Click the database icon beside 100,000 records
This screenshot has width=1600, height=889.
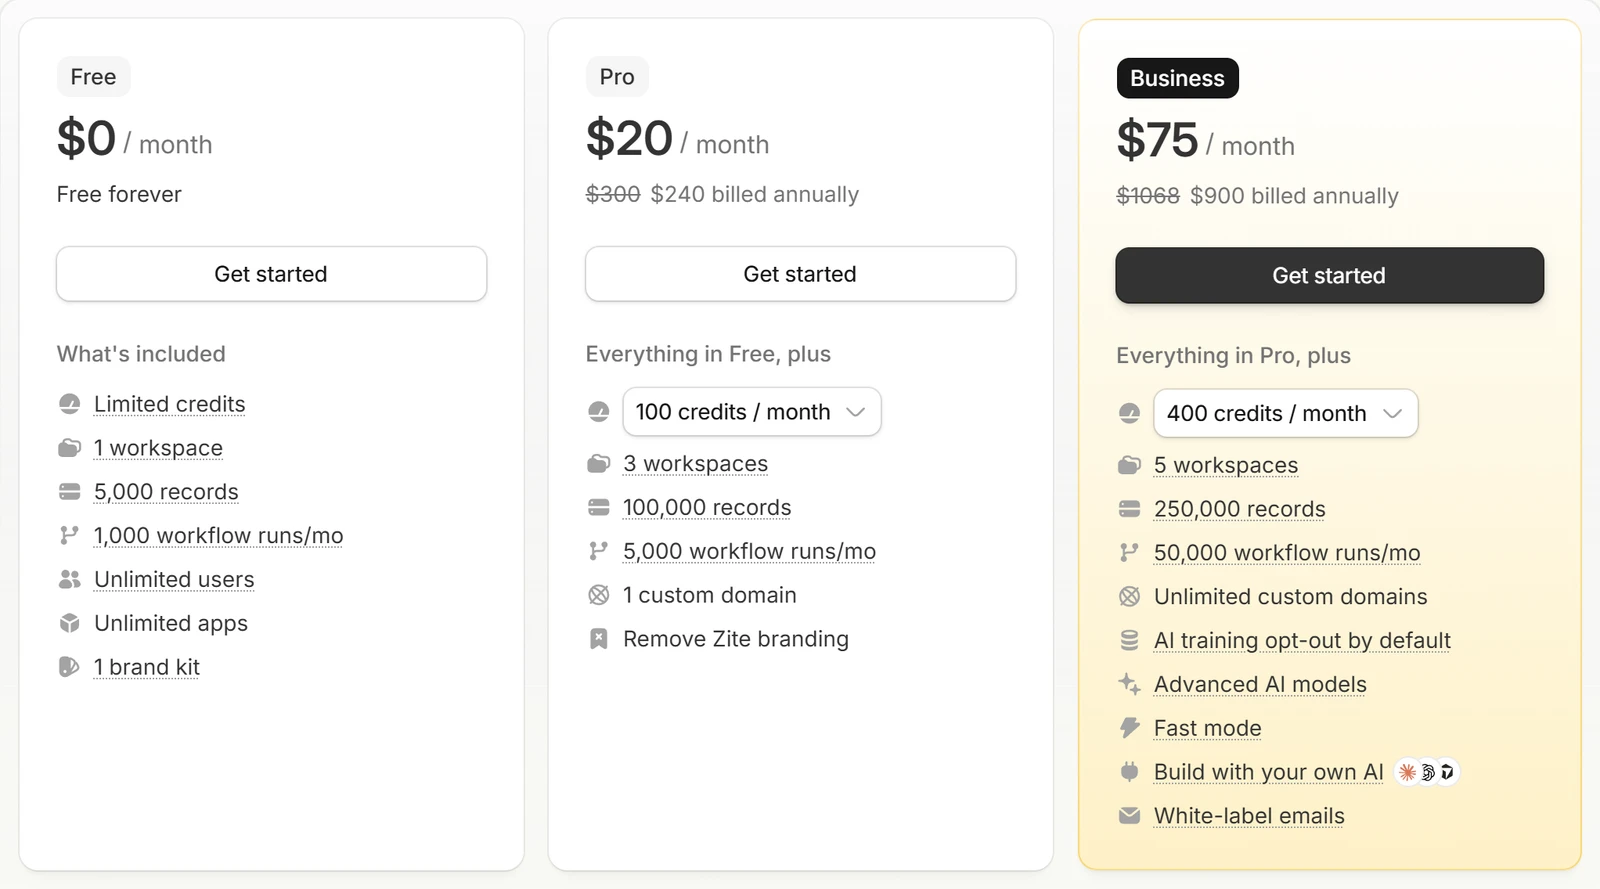[x=598, y=508]
